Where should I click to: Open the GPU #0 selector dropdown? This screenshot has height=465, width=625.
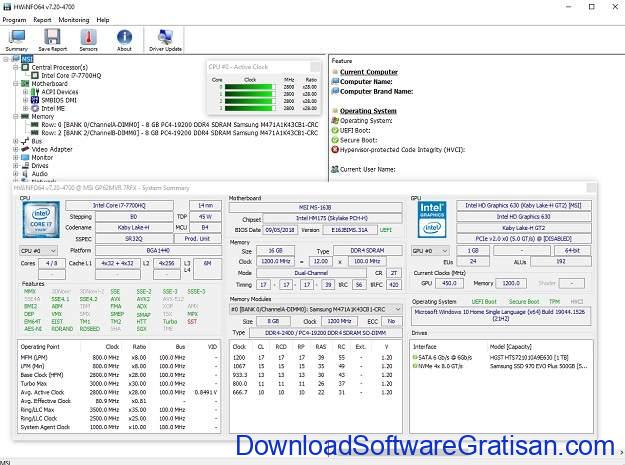point(430,251)
